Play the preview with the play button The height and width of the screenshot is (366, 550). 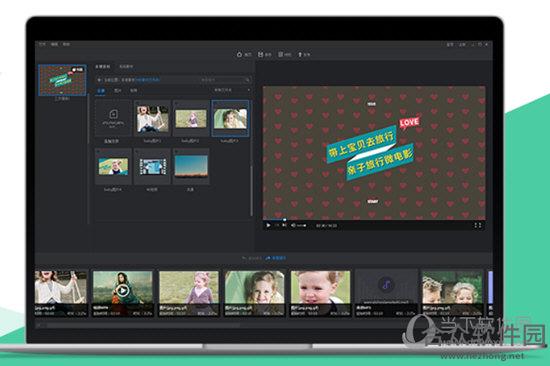(268, 225)
